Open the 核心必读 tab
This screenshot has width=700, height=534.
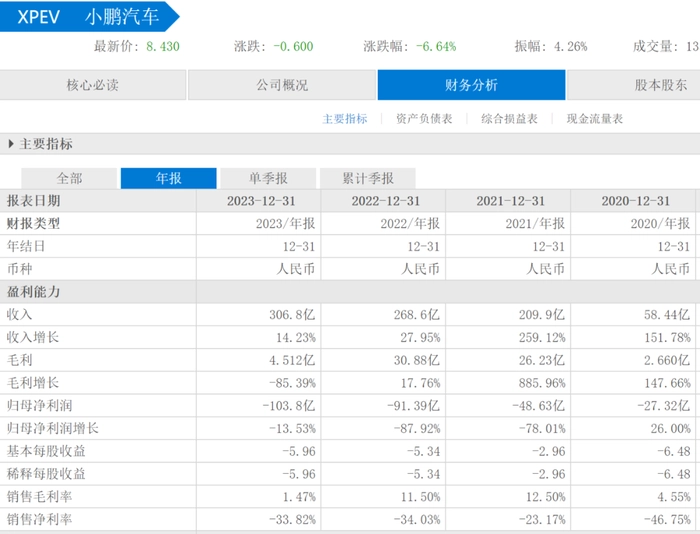(93, 85)
